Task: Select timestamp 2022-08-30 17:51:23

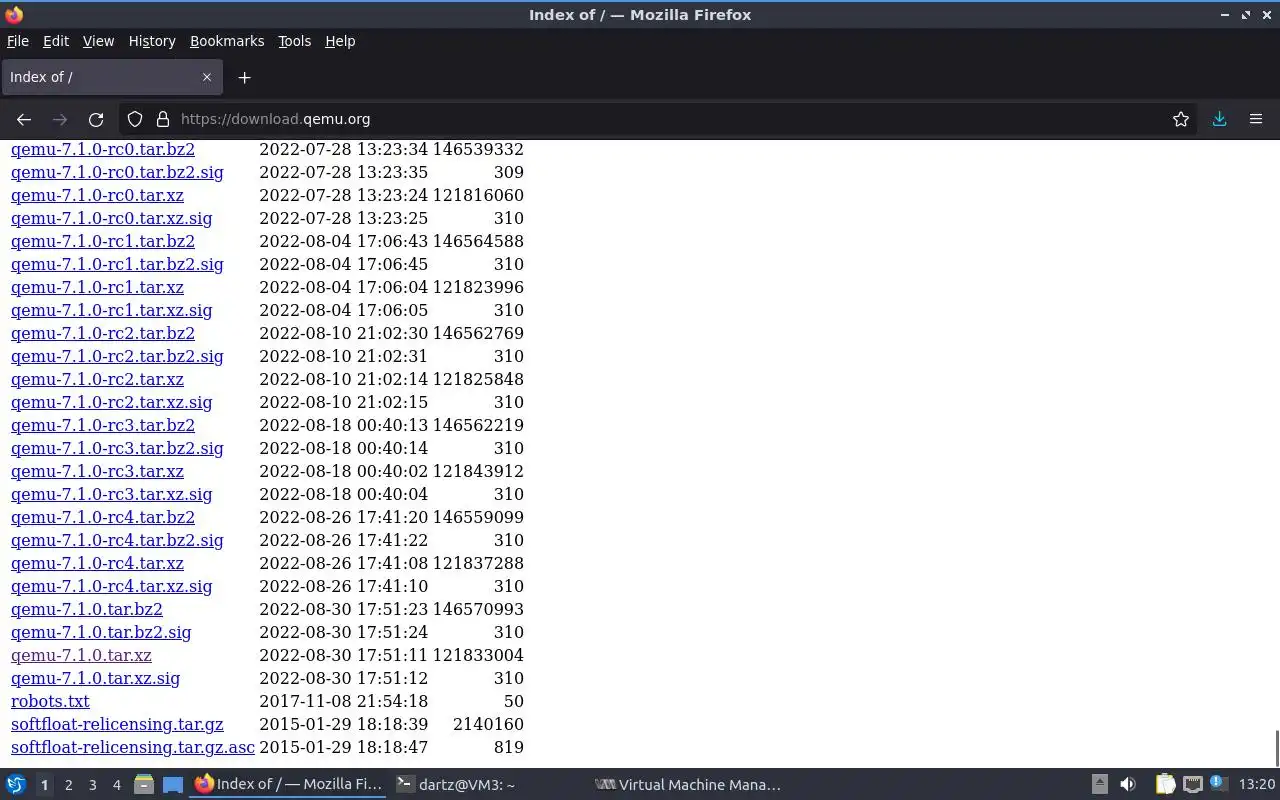Action: (x=343, y=609)
